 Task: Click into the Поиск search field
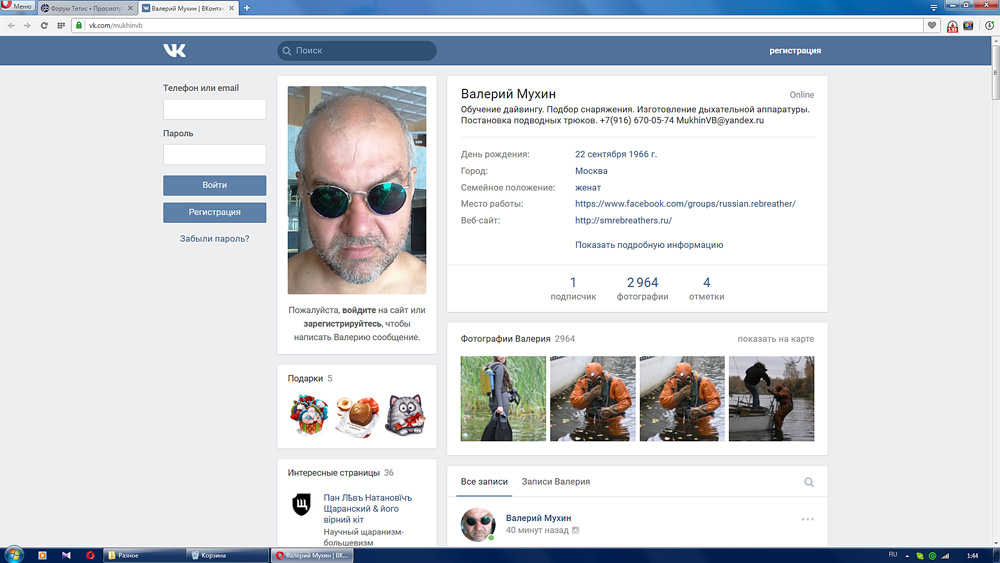click(x=357, y=50)
